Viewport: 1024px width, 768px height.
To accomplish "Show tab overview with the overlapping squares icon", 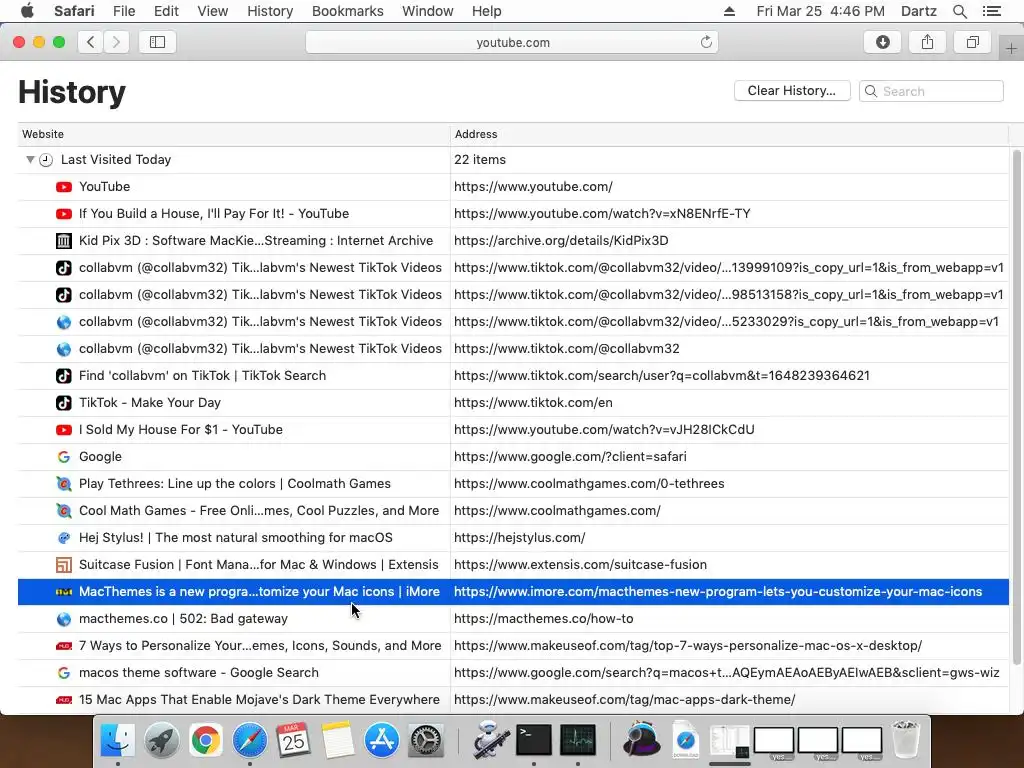I will pos(972,42).
